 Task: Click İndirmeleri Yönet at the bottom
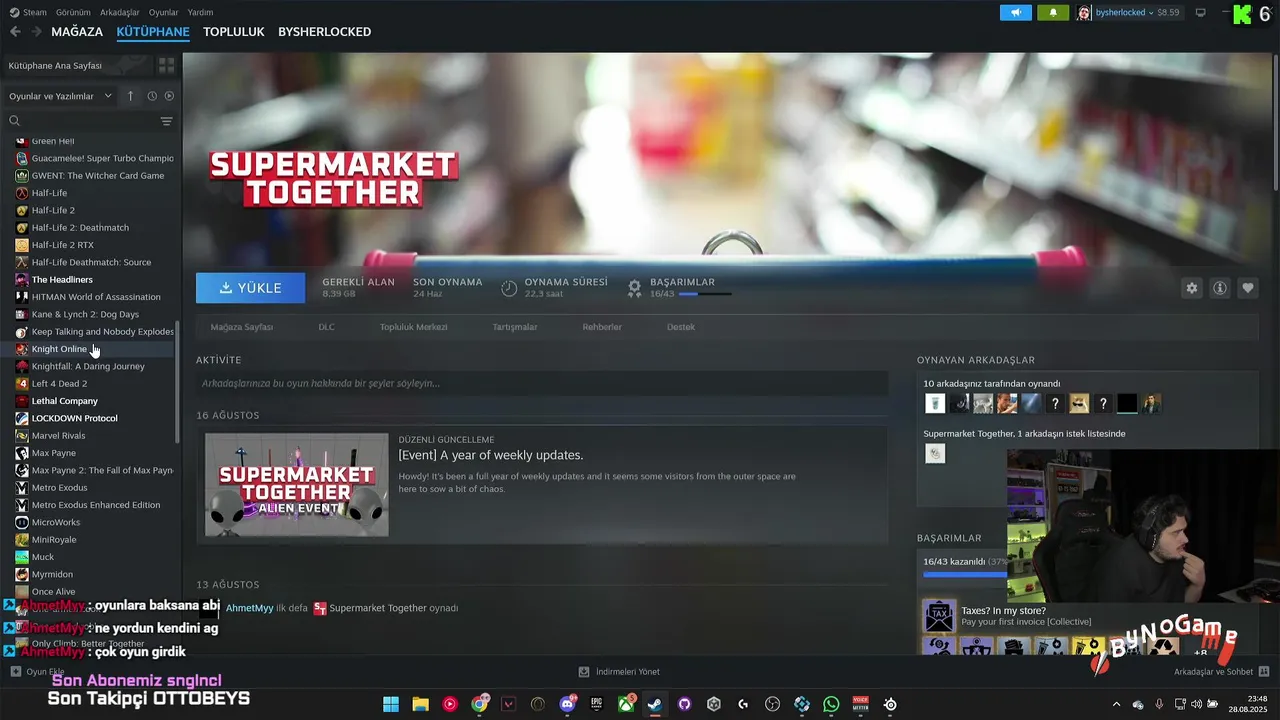(x=619, y=672)
